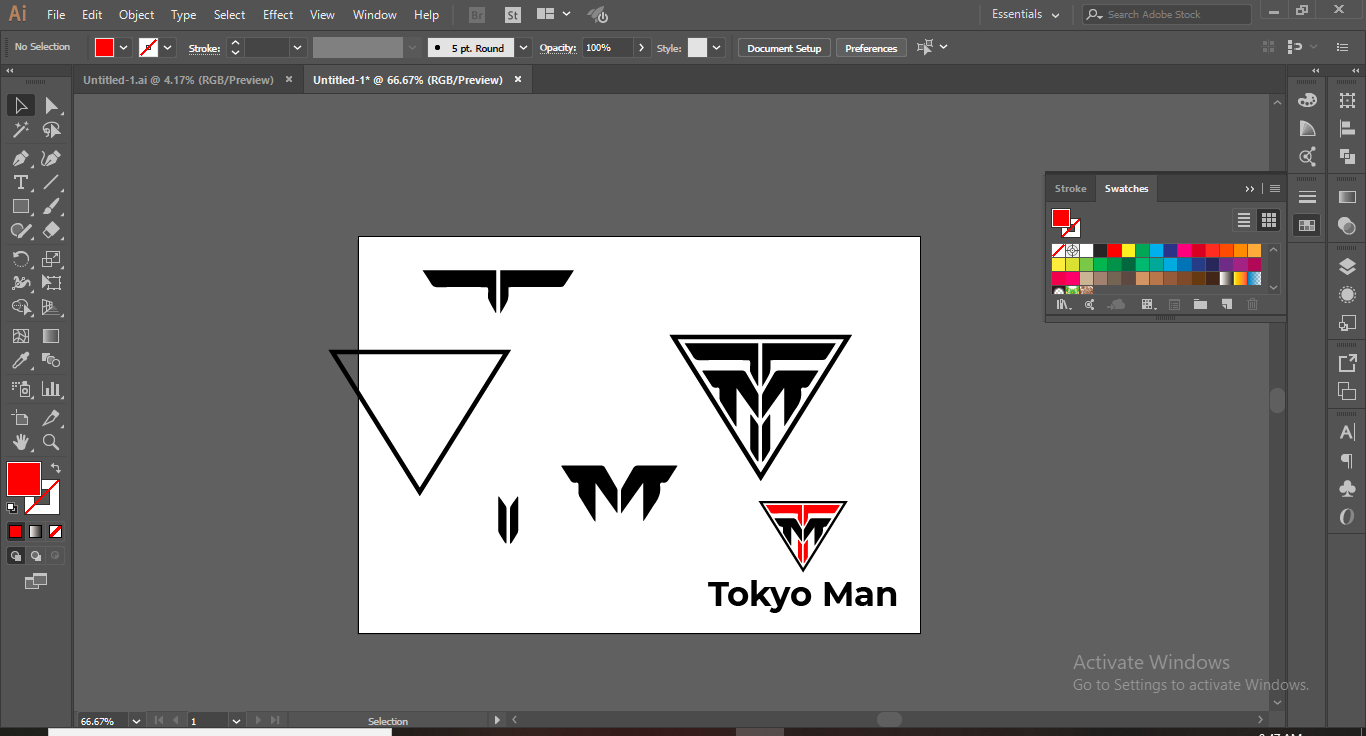Open the stroke color dropdown in the control bar

(x=168, y=47)
